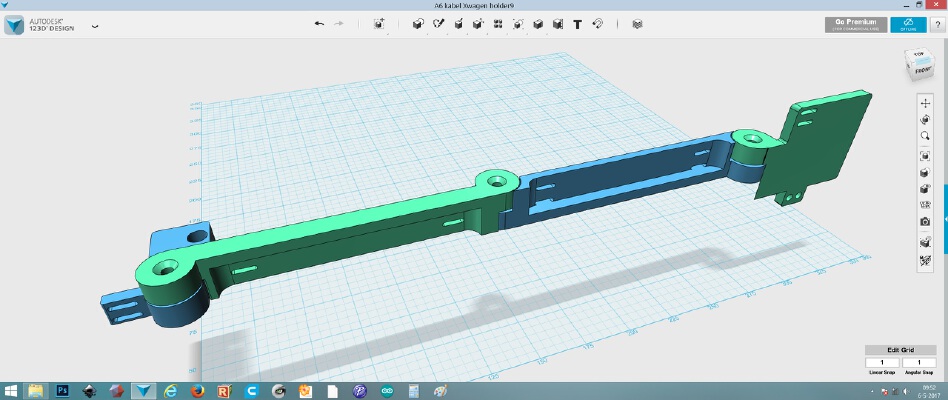This screenshot has width=948, height=400.
Task: Open the 123D Design application menu arrow
Action: pos(95,26)
